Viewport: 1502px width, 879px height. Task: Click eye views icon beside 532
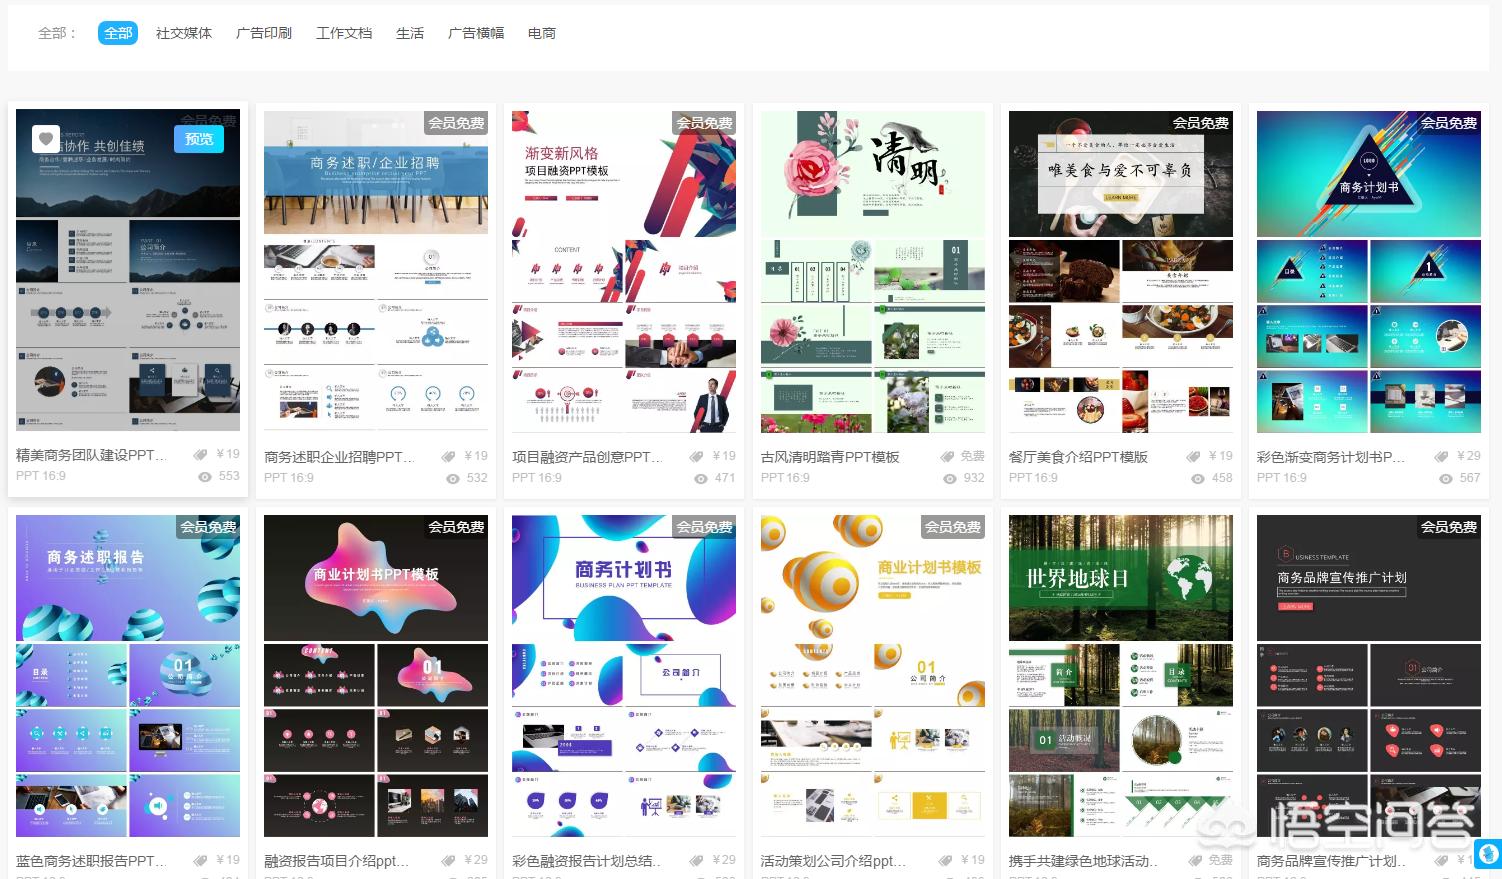(x=453, y=479)
